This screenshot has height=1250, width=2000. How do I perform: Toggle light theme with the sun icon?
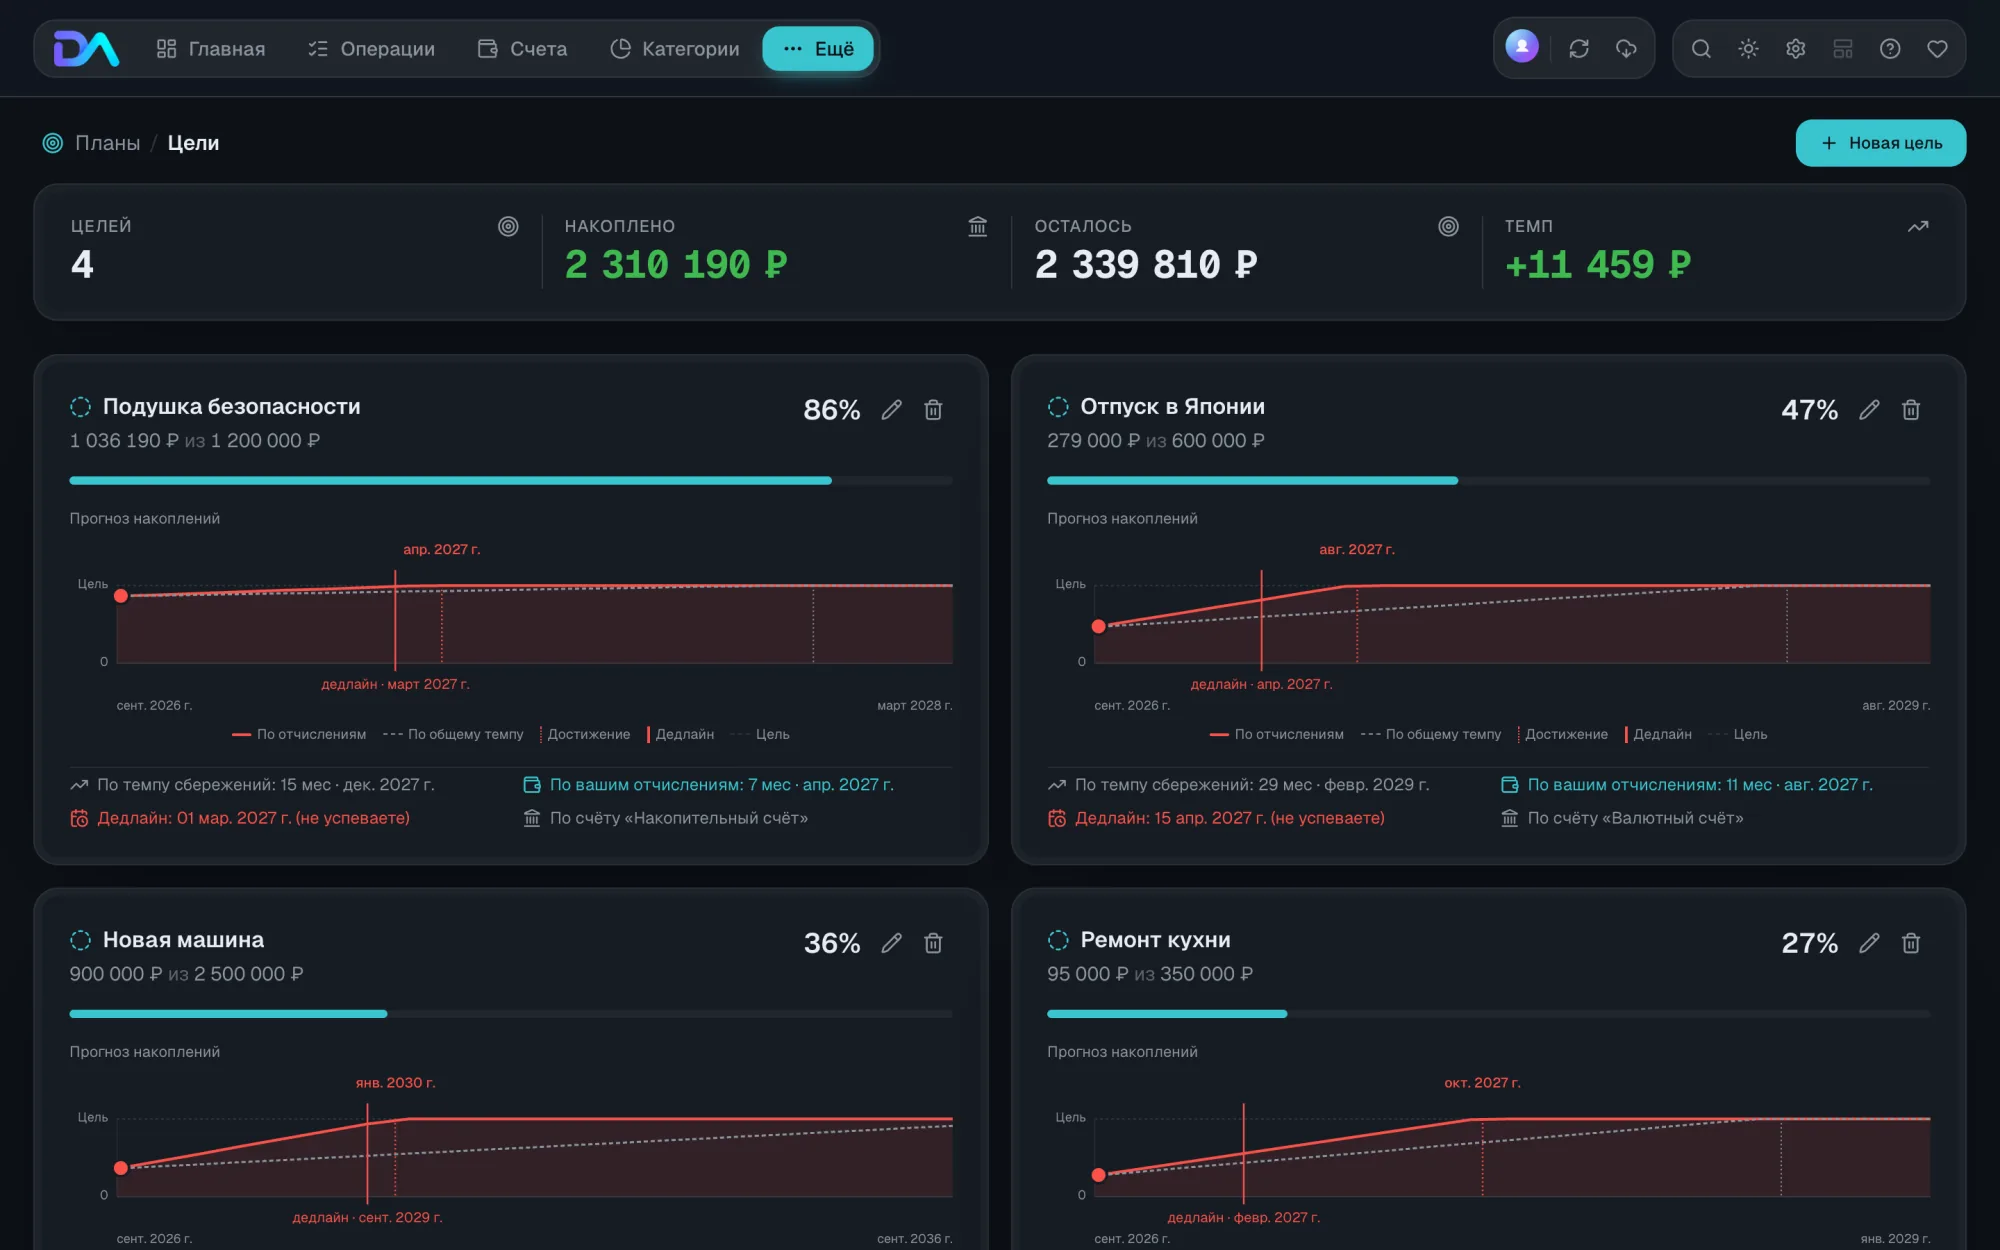(1748, 49)
